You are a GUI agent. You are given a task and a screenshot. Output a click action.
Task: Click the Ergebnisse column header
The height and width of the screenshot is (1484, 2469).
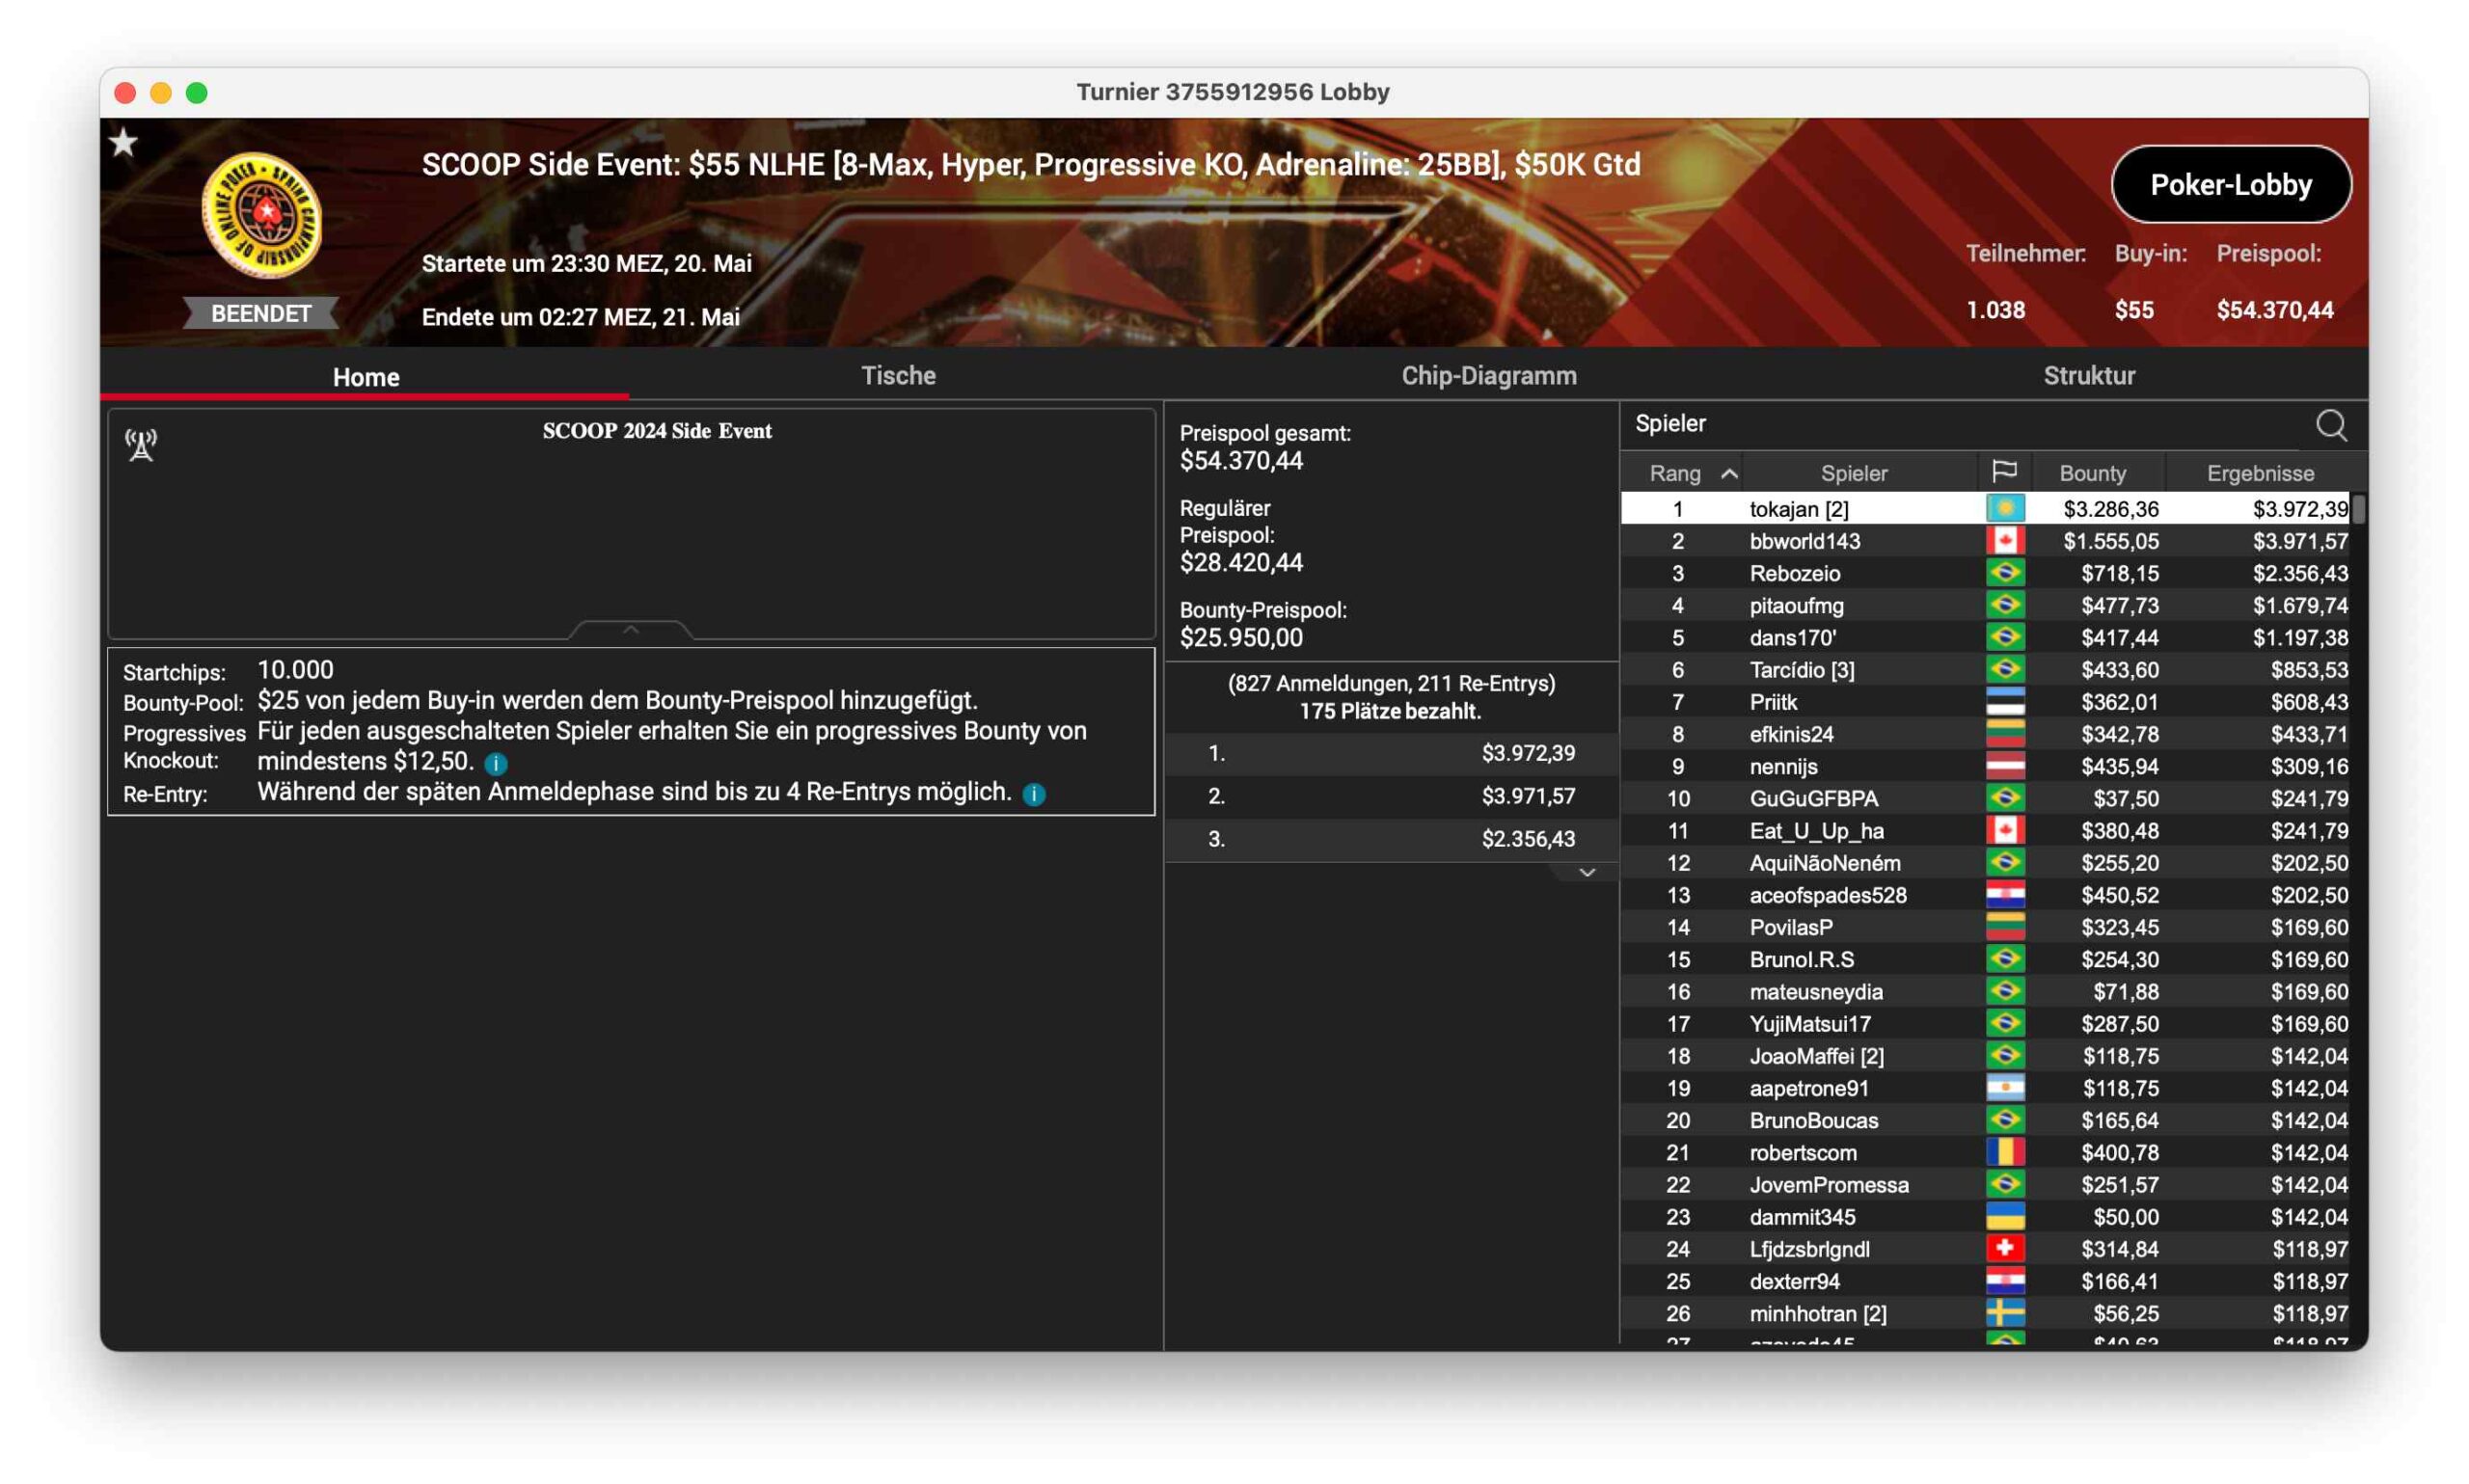(2259, 473)
